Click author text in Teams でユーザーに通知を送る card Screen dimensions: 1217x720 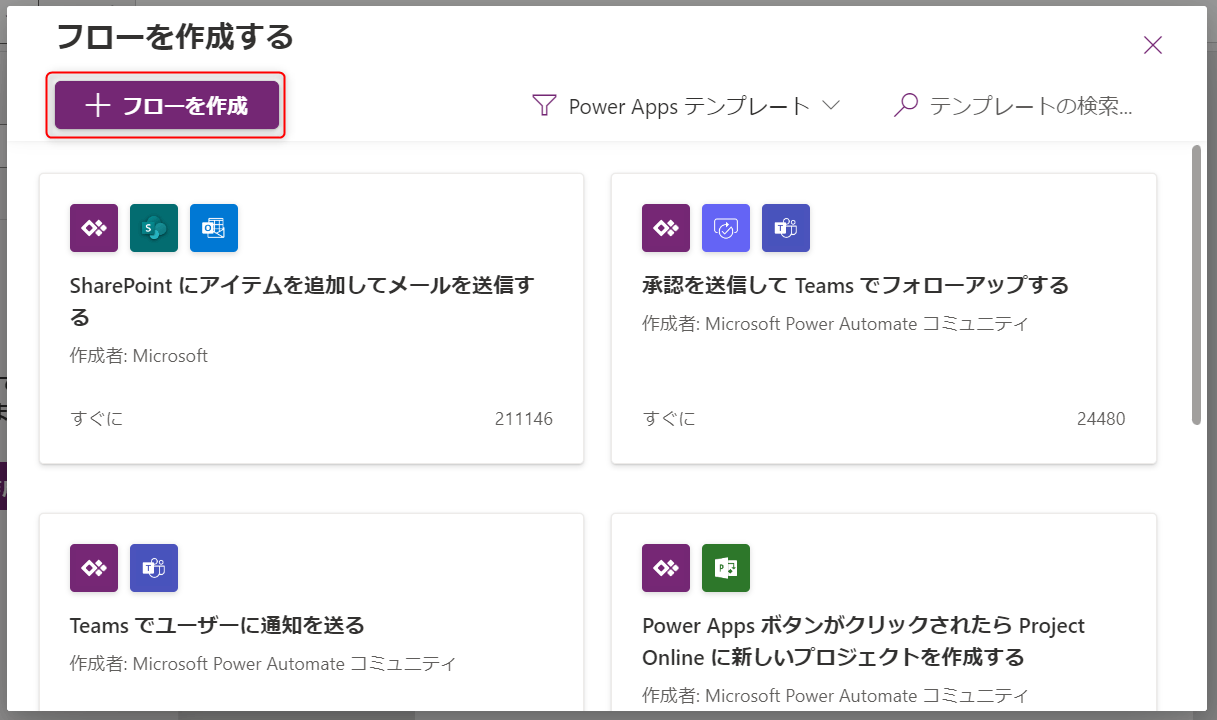tap(263, 663)
